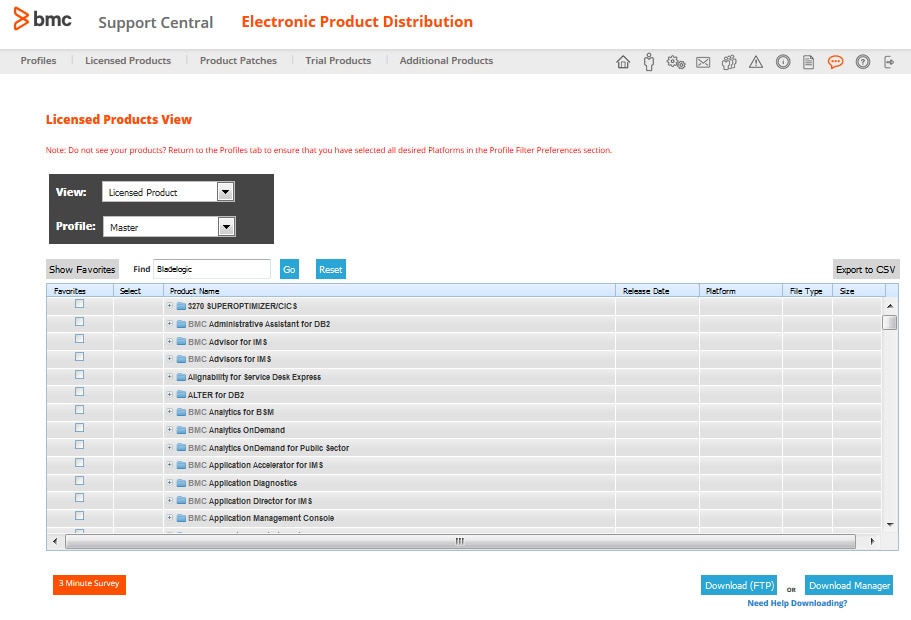Viewport: 911px width, 620px height.
Task: Open the user profile person icon
Action: point(649,62)
